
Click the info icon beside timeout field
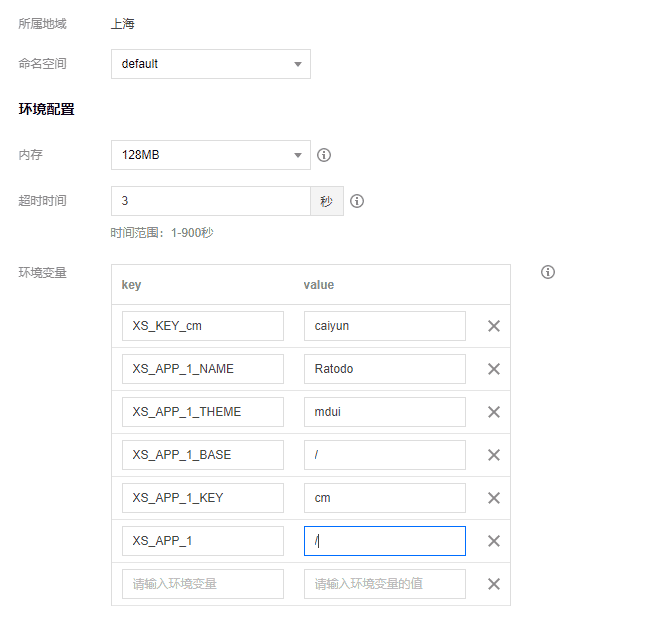357,201
